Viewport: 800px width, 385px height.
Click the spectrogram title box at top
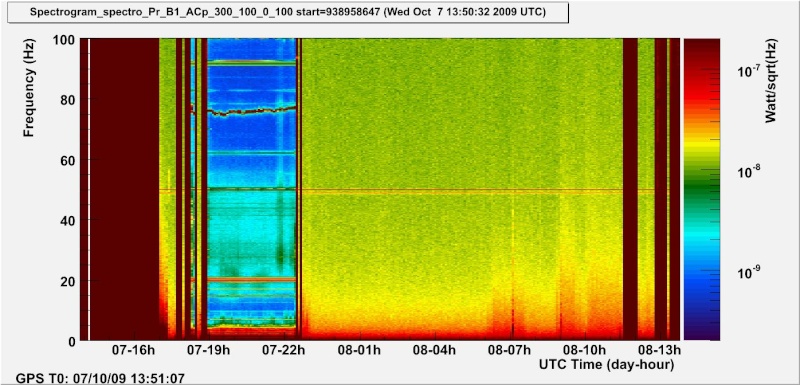(288, 12)
